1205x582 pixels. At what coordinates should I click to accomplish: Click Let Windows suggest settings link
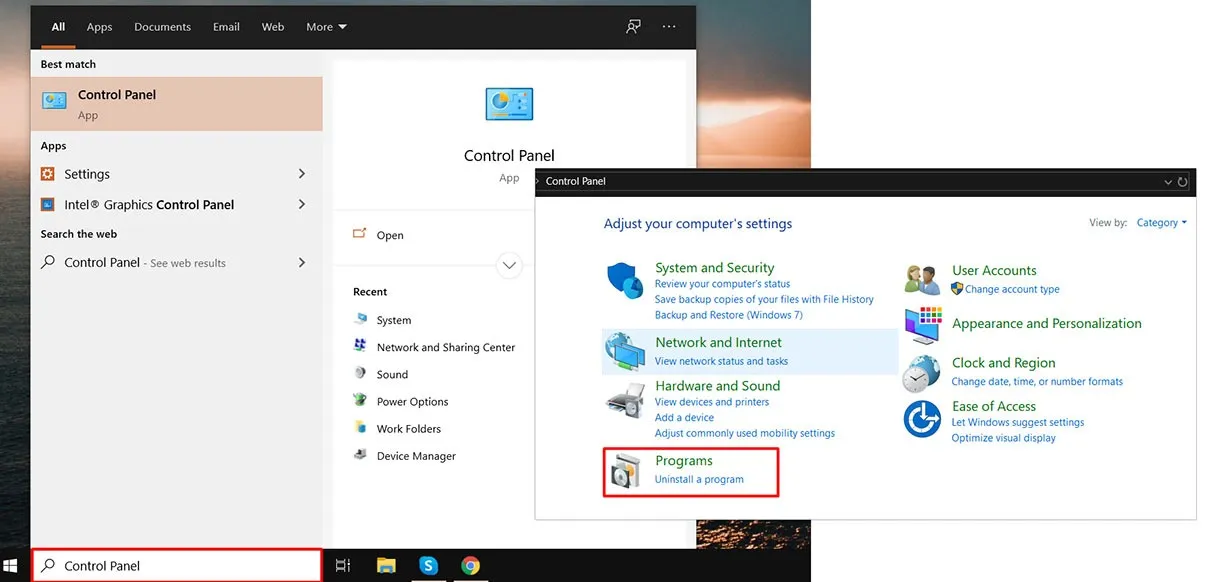1017,422
